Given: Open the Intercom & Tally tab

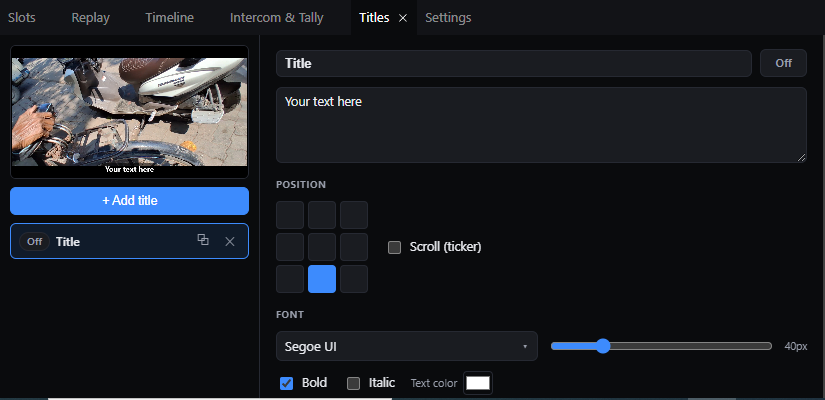Looking at the screenshot, I should tap(277, 17).
